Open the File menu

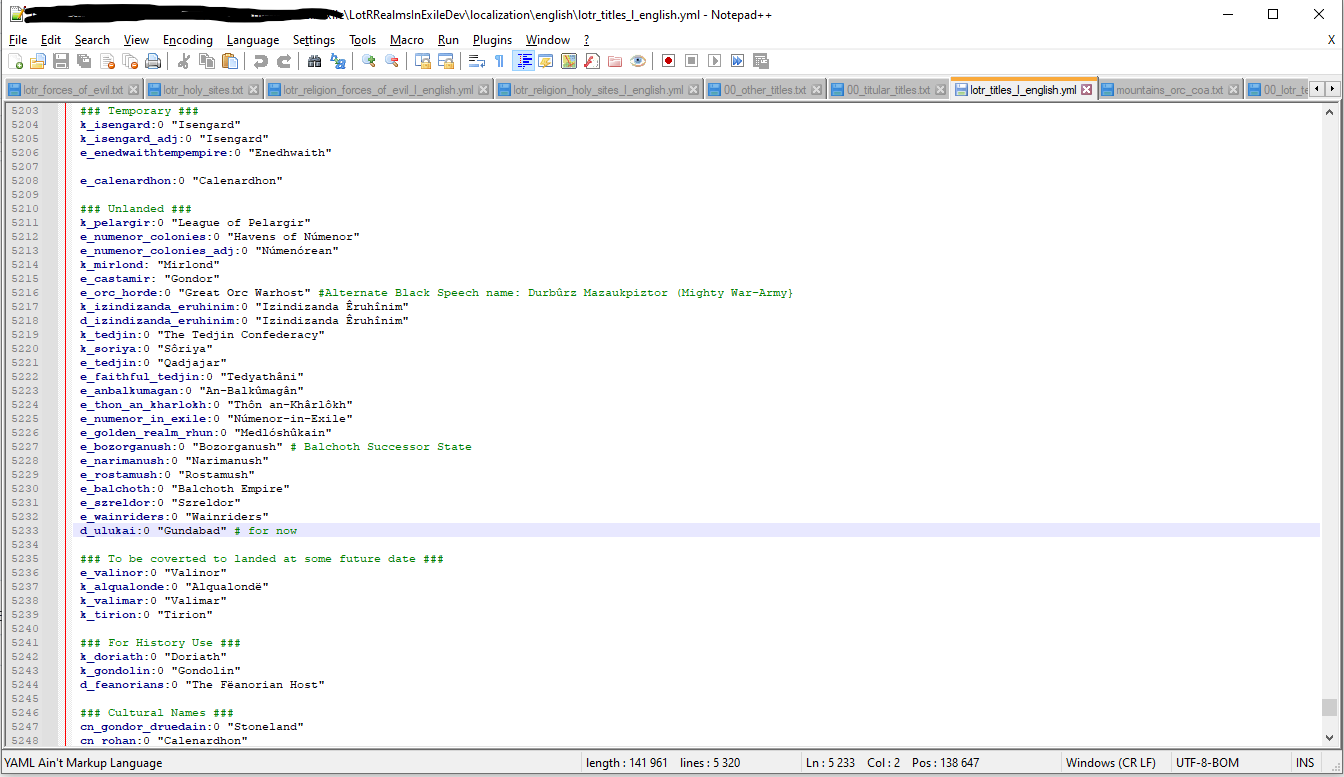click(18, 40)
